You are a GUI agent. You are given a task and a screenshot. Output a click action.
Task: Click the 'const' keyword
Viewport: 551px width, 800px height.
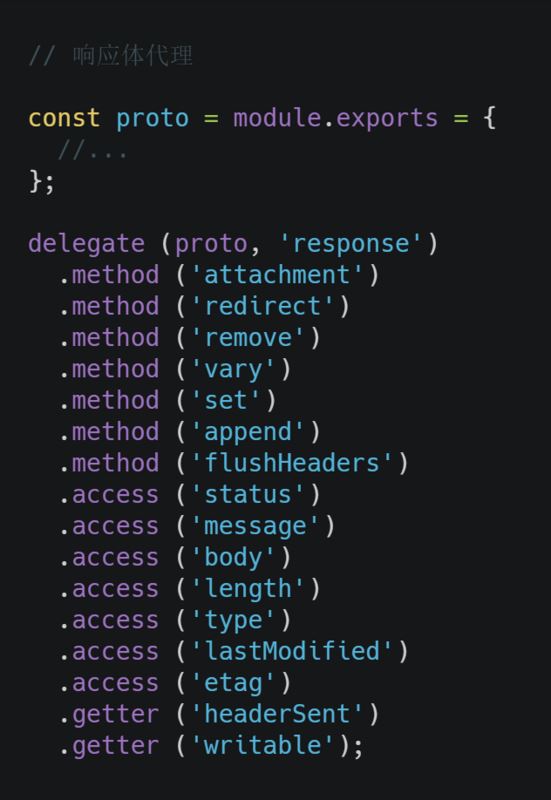click(64, 118)
